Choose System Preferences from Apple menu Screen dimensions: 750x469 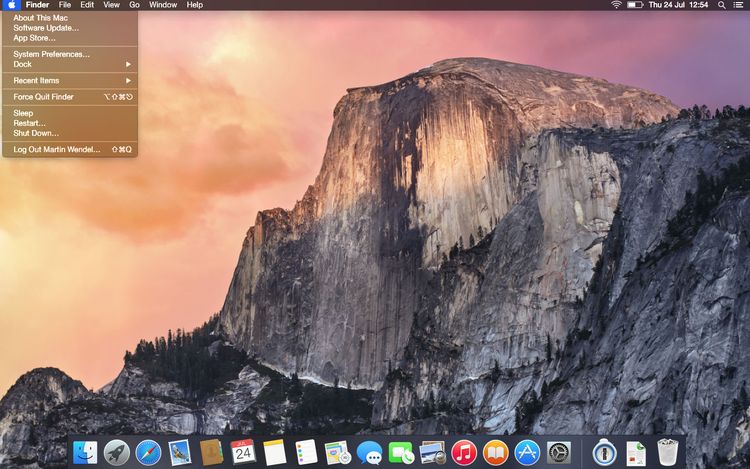click(x=51, y=54)
